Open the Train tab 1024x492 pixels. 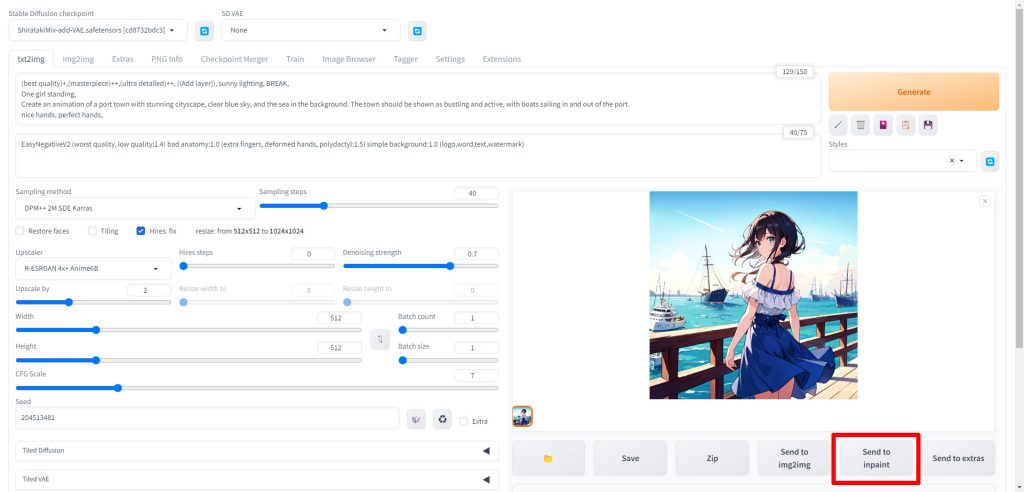click(295, 59)
